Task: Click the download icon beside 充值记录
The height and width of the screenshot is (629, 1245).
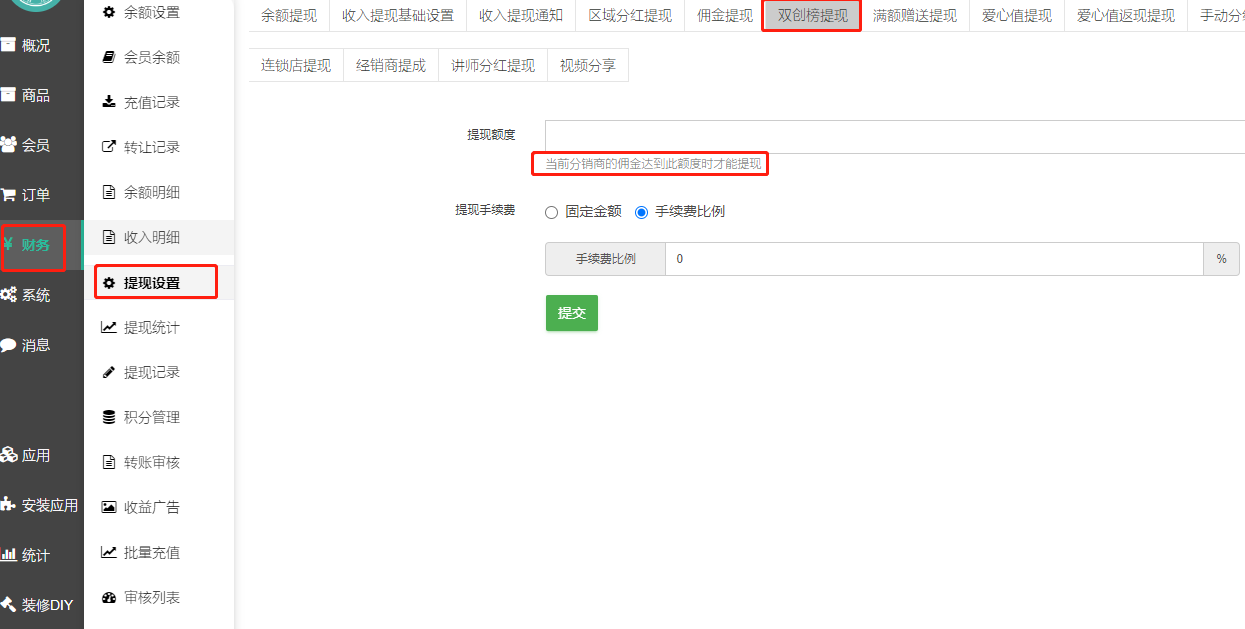Action: click(109, 102)
